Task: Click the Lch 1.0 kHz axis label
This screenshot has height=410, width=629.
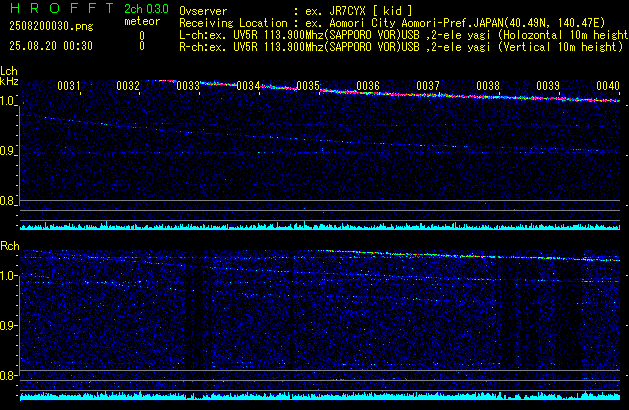Action: pyautogui.click(x=7, y=101)
